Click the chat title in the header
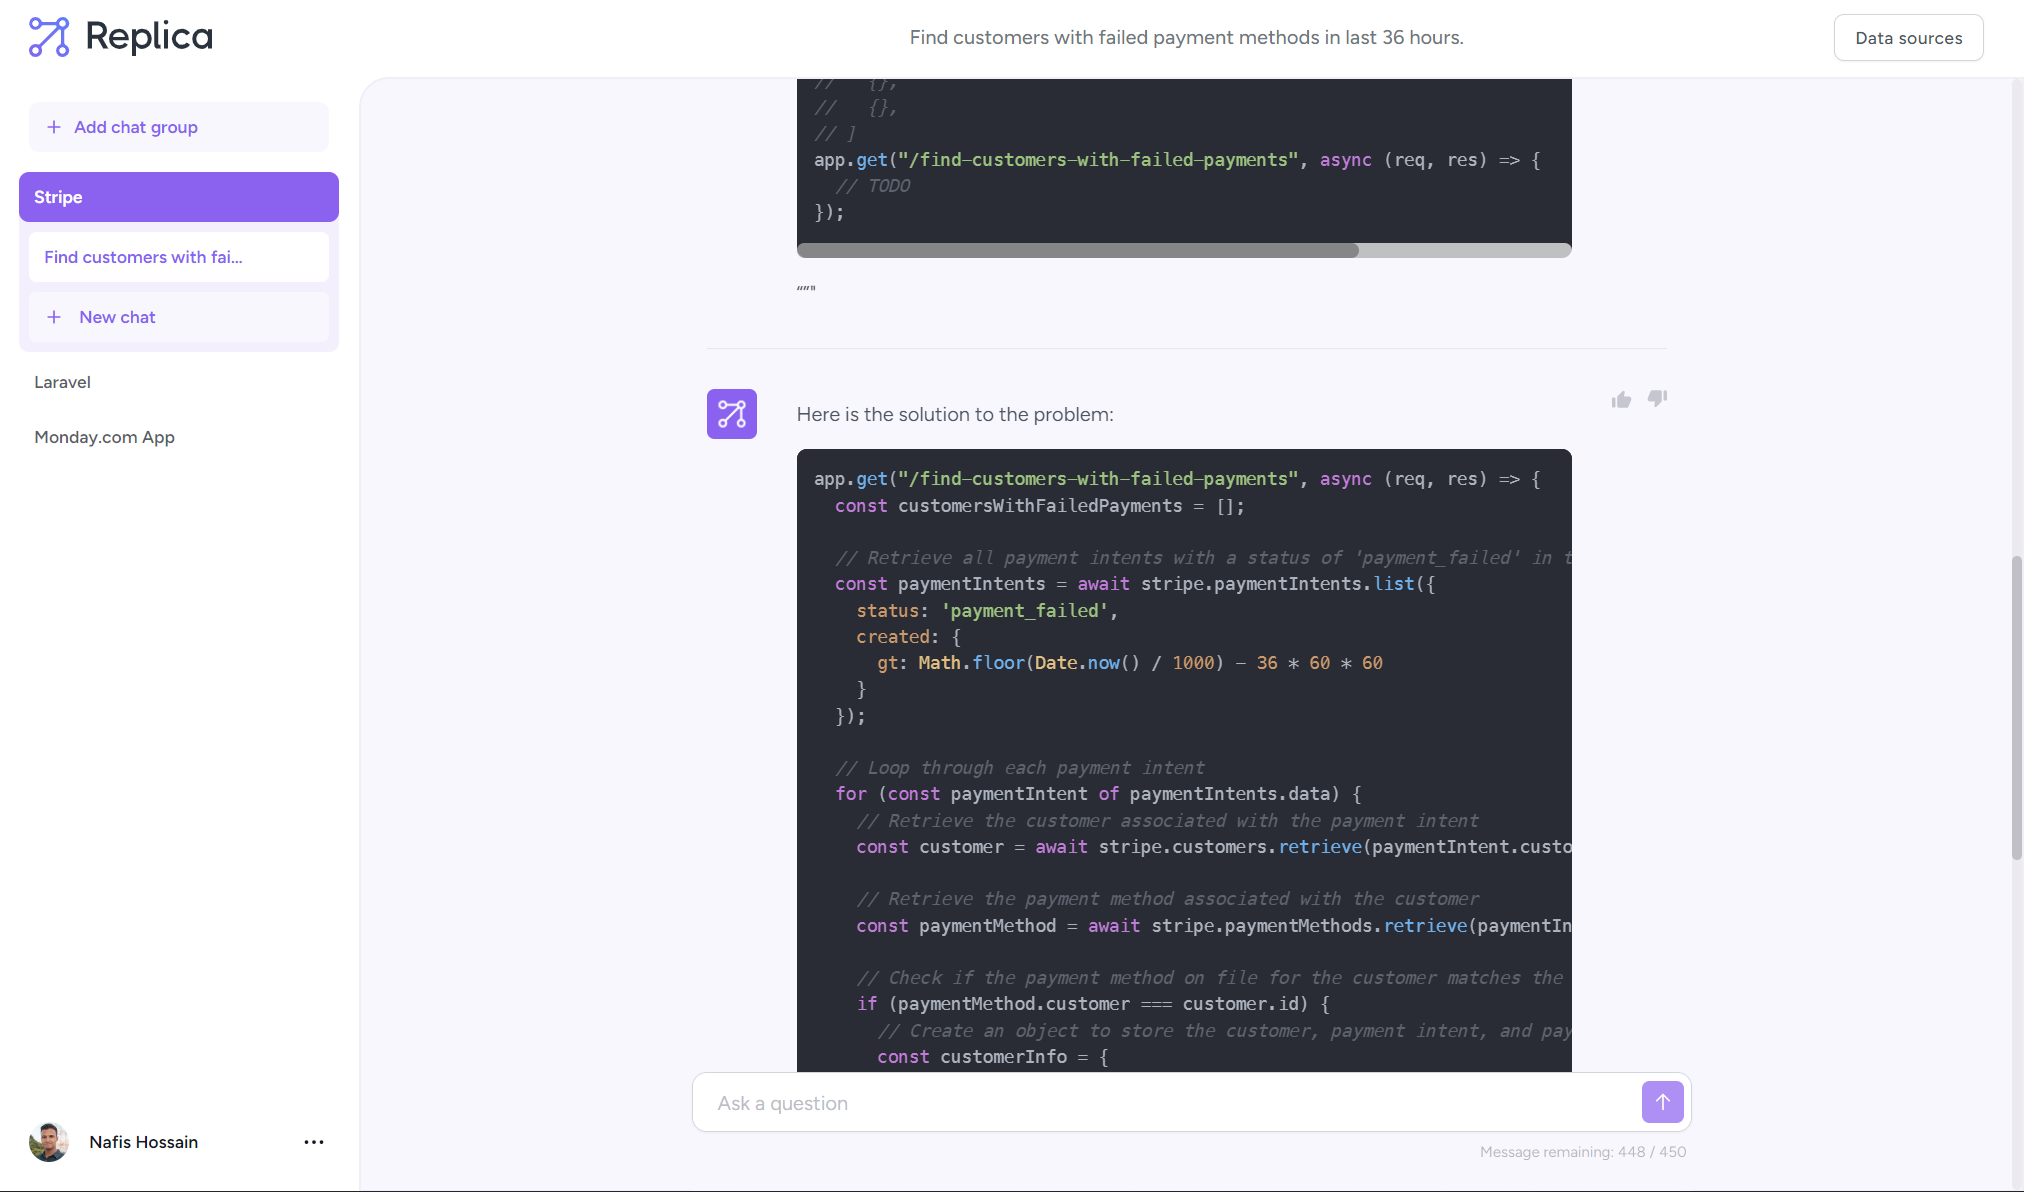Image resolution: width=2024 pixels, height=1192 pixels. pos(1186,37)
